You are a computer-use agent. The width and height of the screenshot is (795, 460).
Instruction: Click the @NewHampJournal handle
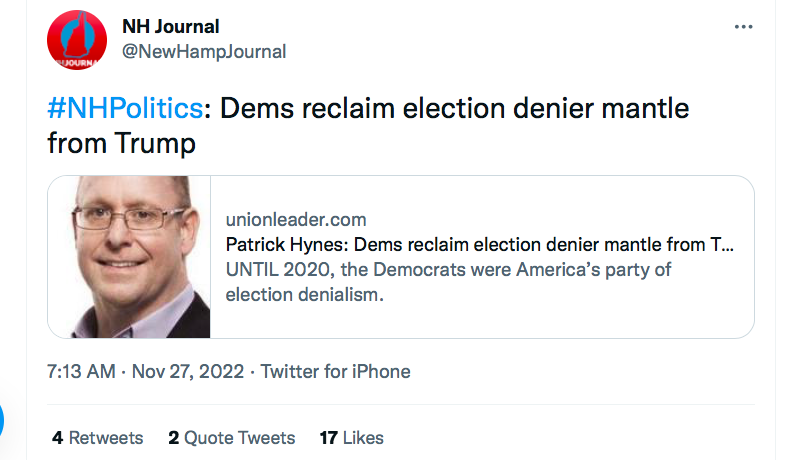coord(203,51)
